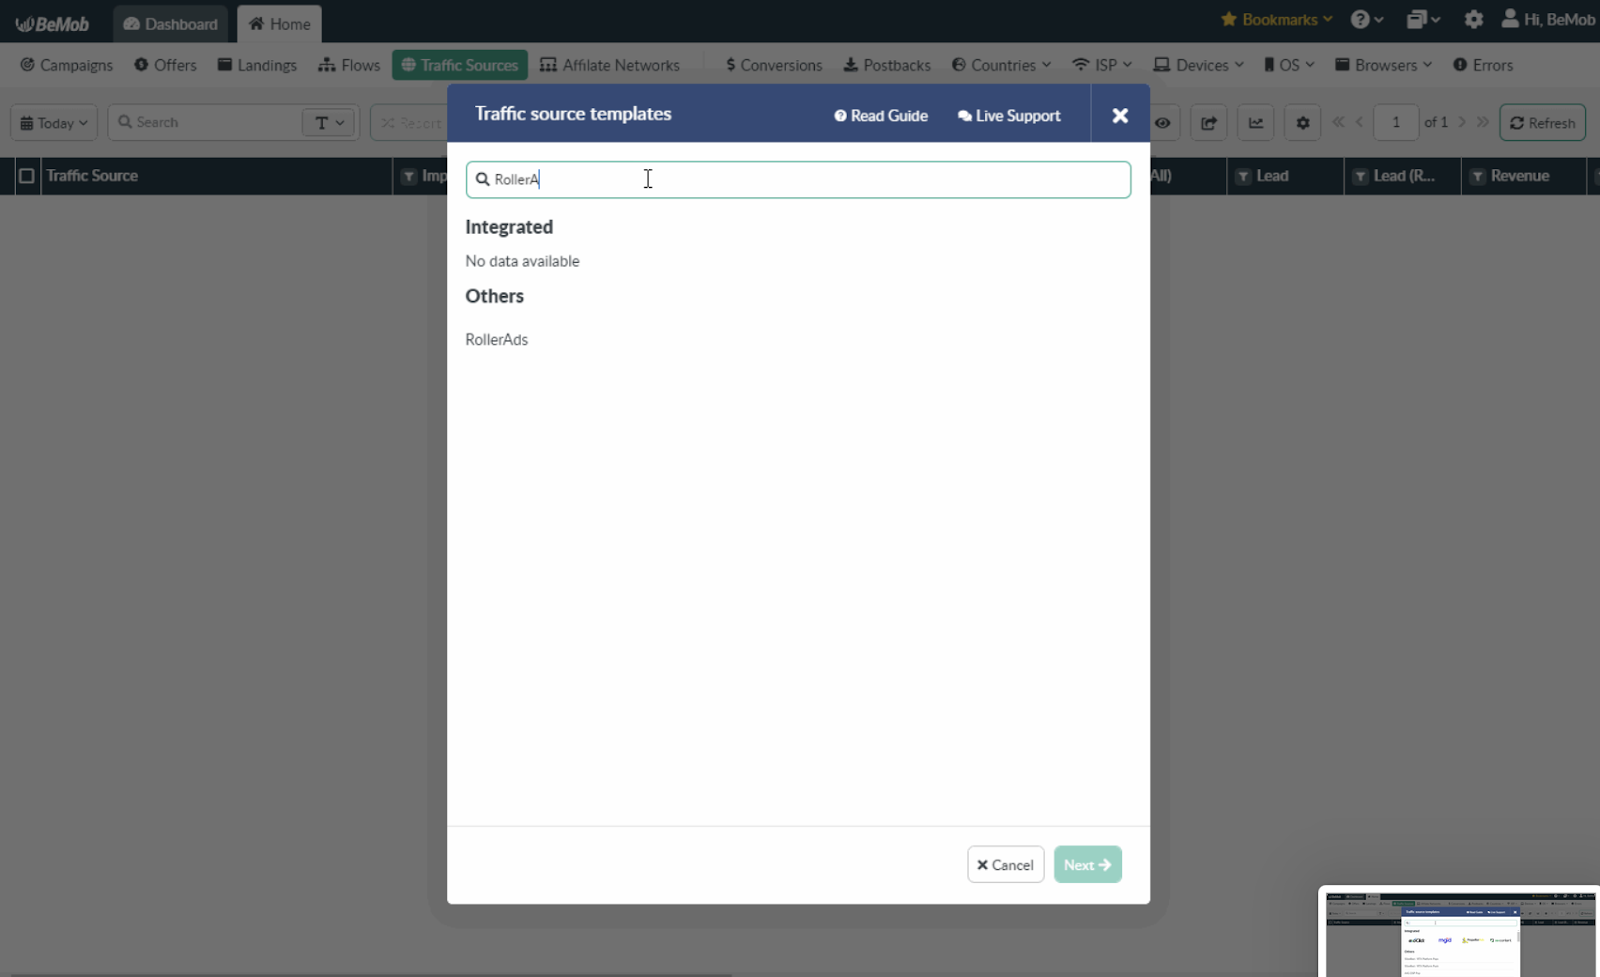Click the Revenue column filter icon
The height and width of the screenshot is (977, 1600).
(1477, 176)
